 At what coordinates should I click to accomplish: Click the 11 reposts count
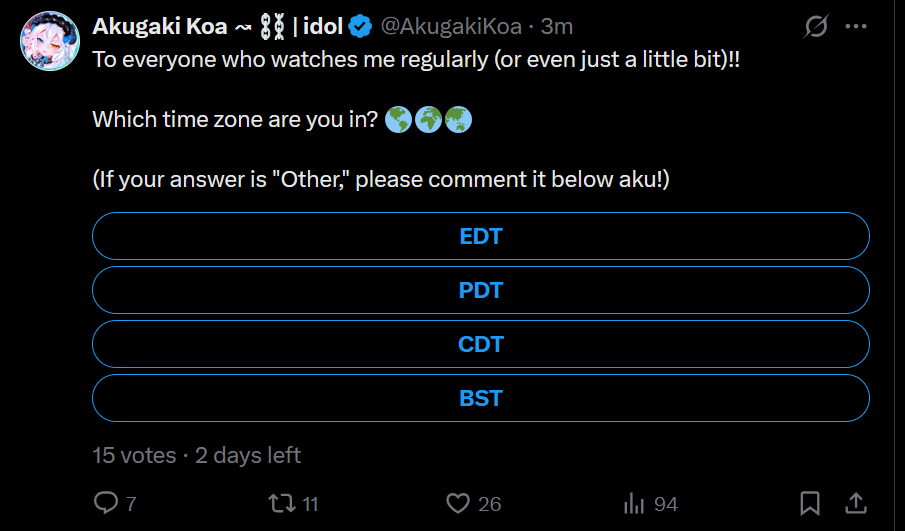pyautogui.click(x=310, y=504)
